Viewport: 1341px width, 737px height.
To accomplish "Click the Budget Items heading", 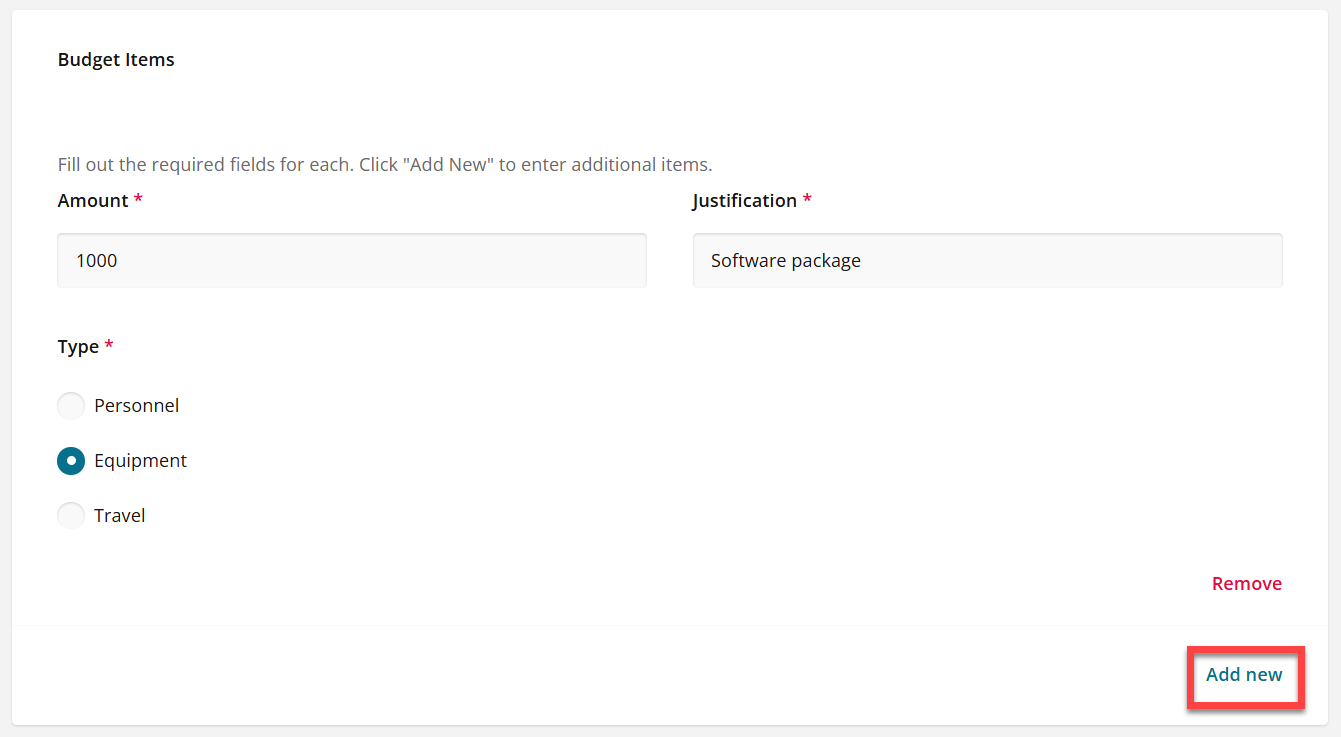I will pos(116,59).
